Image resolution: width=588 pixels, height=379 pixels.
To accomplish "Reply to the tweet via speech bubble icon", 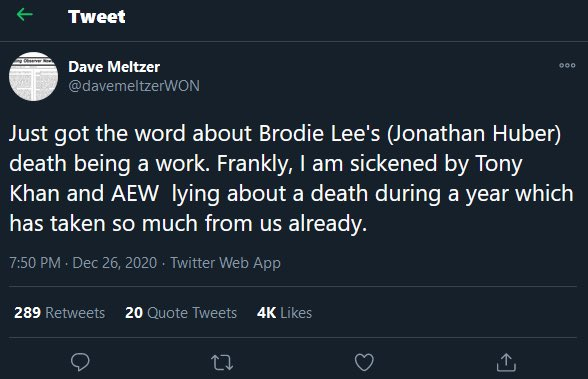I will click(80, 362).
